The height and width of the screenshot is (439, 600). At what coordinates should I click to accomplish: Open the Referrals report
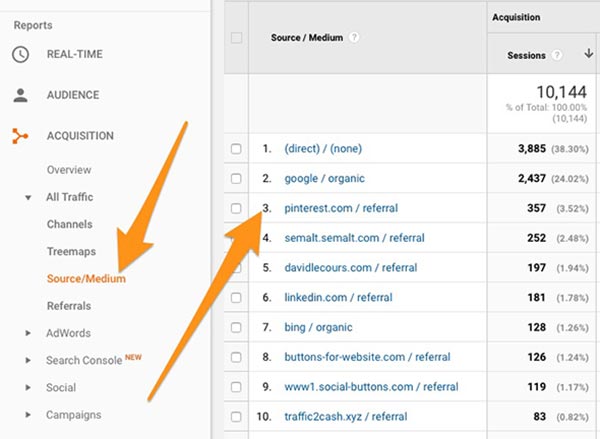pos(69,306)
